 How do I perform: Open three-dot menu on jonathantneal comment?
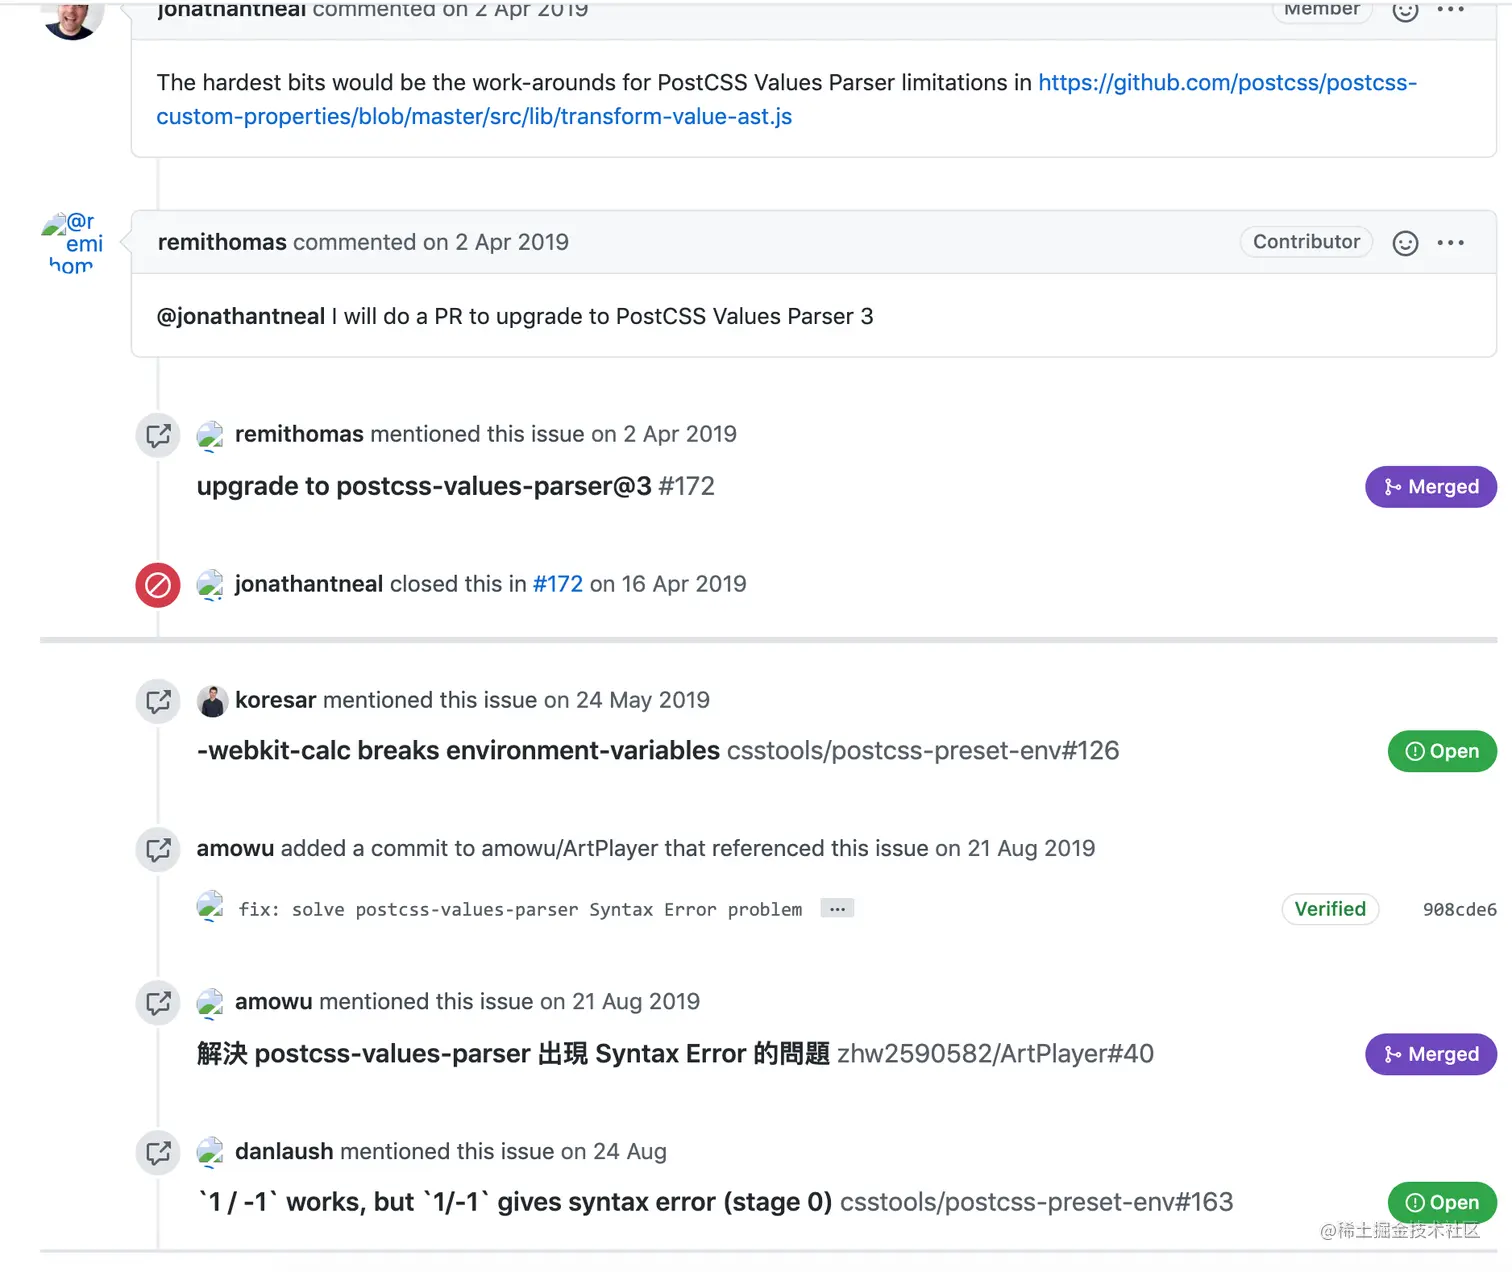[x=1450, y=9]
